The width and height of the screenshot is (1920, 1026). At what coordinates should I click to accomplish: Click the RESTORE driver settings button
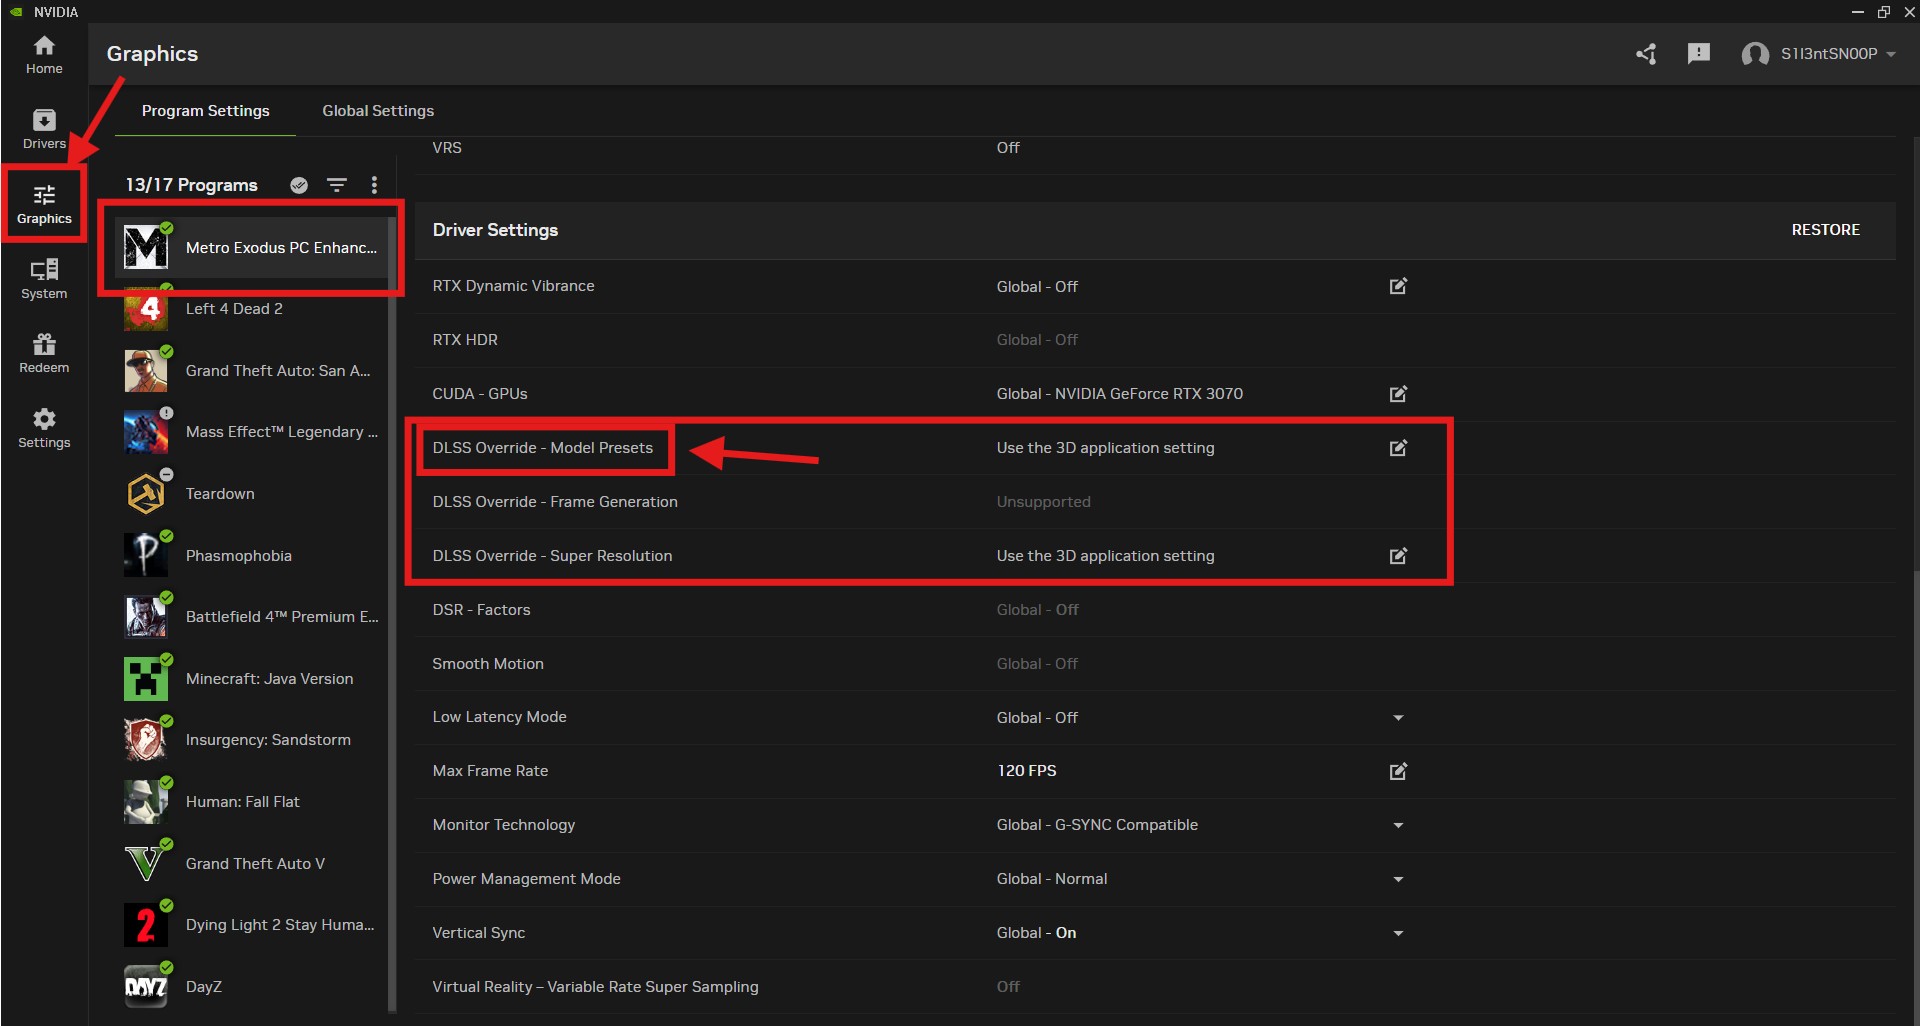1825,230
